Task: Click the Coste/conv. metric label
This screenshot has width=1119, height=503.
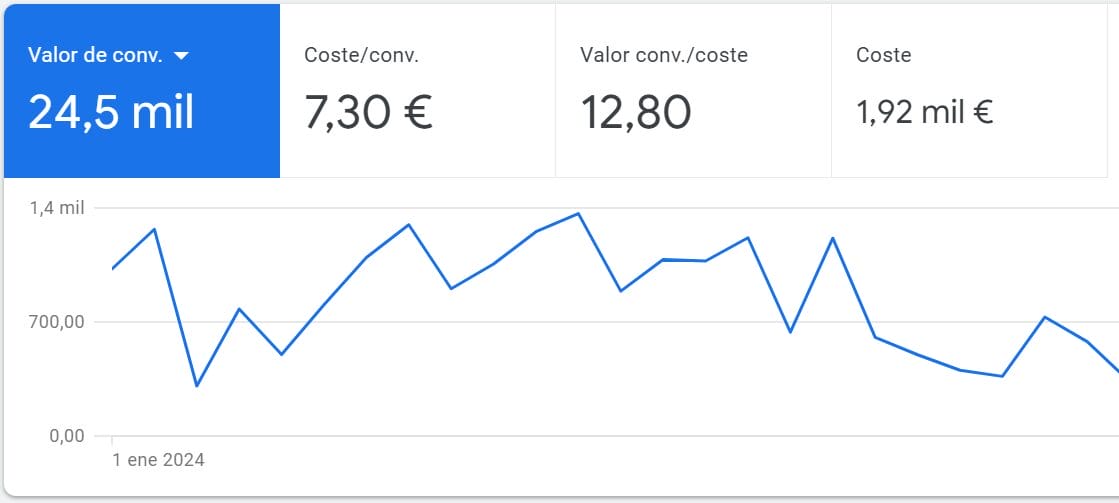Action: [x=361, y=55]
